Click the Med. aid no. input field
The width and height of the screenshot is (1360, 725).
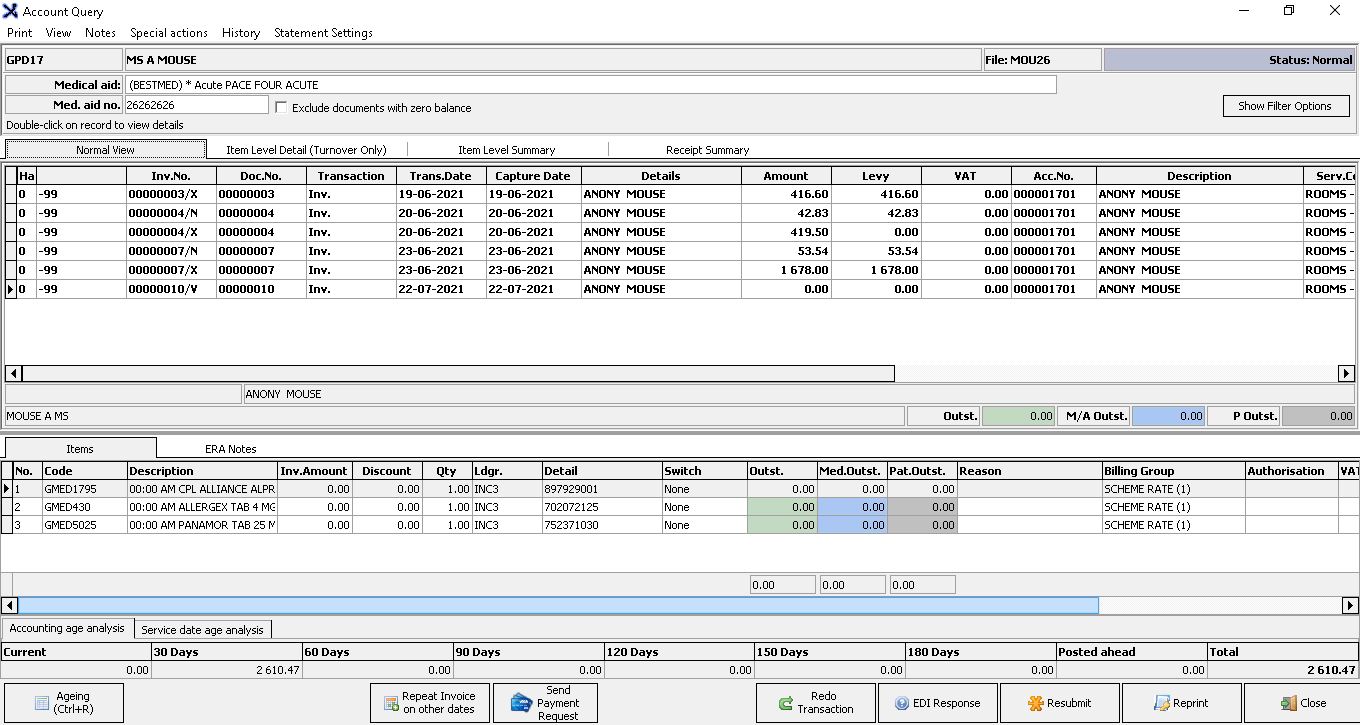[196, 105]
